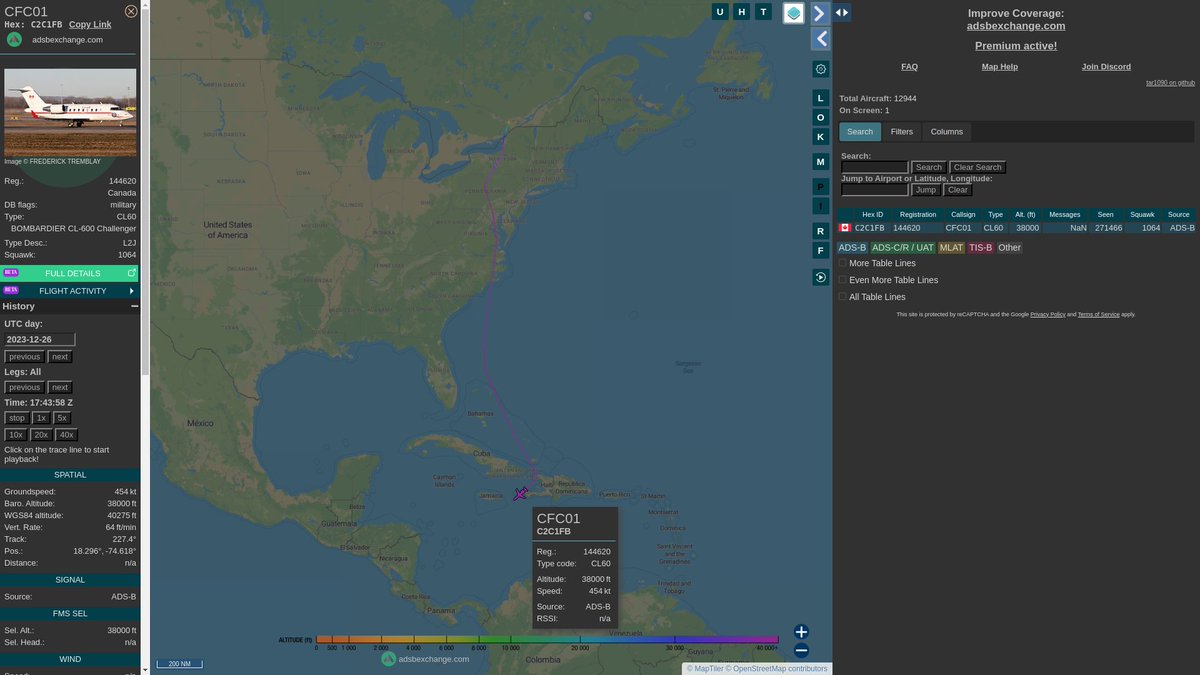Toggle the MLAT source filter

[951, 247]
